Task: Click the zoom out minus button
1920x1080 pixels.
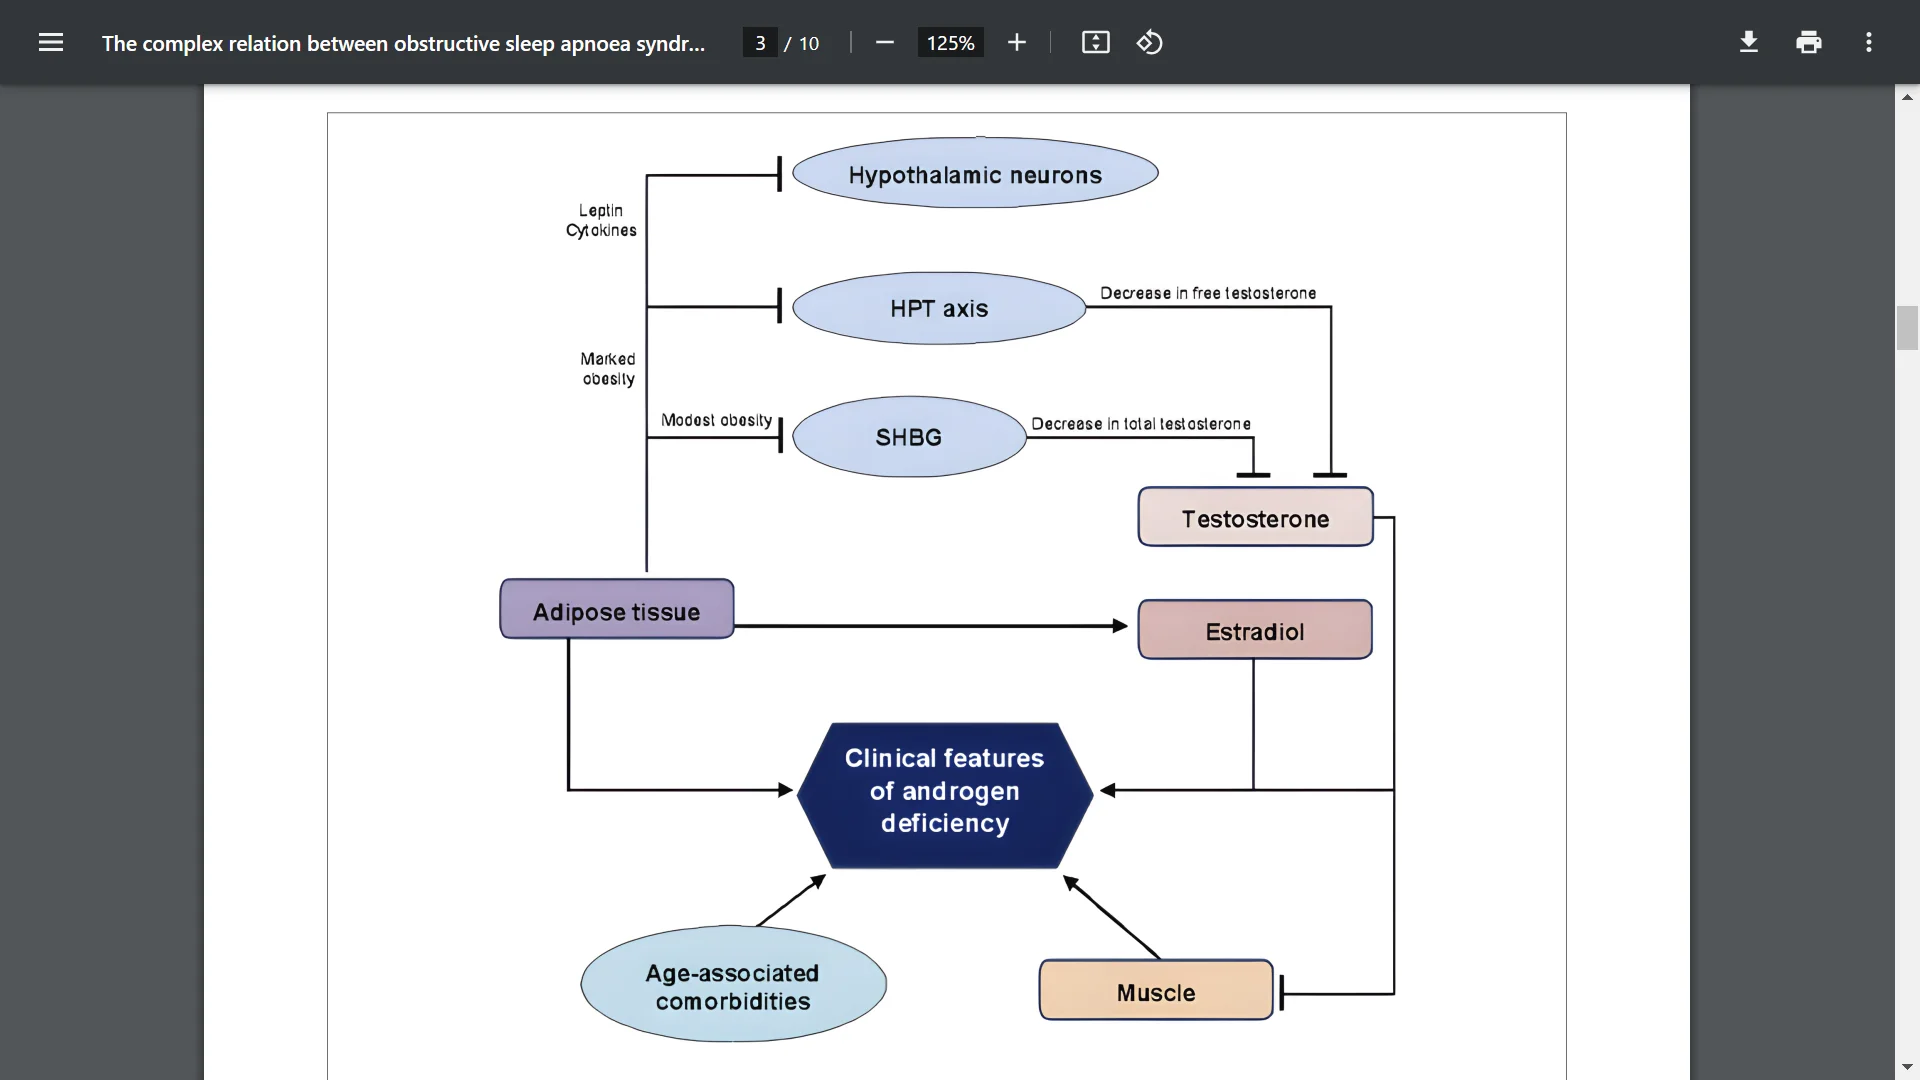Action: (884, 42)
